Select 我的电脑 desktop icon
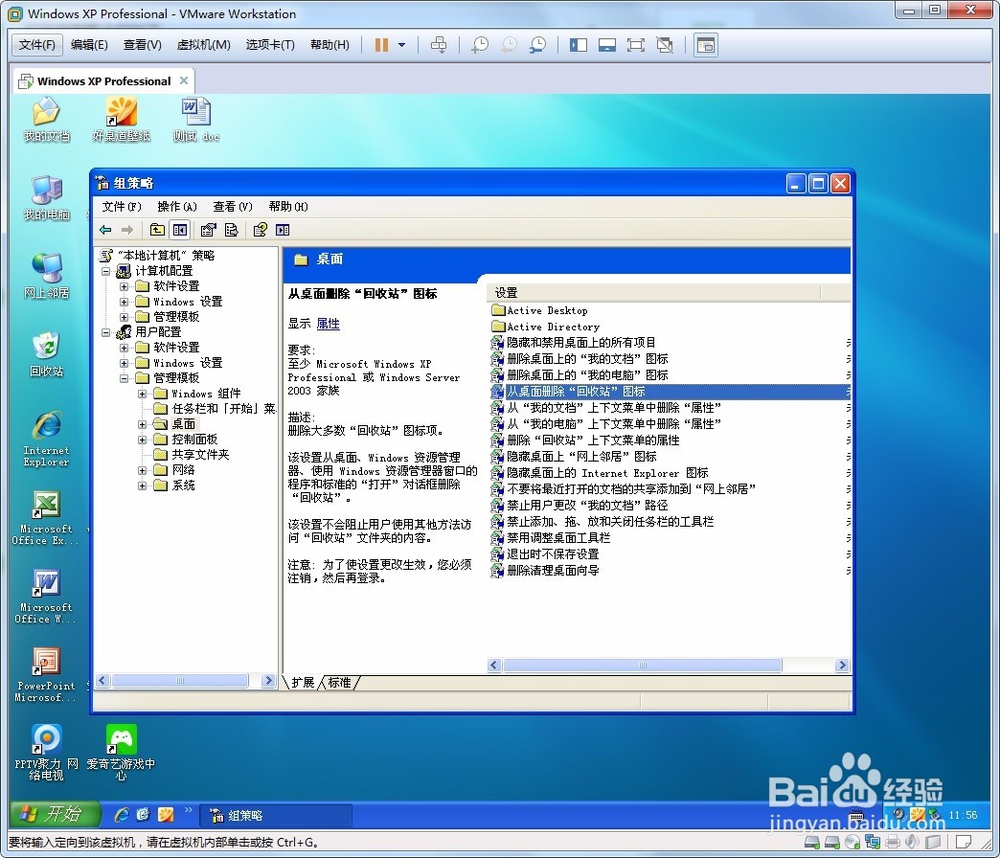 46,198
